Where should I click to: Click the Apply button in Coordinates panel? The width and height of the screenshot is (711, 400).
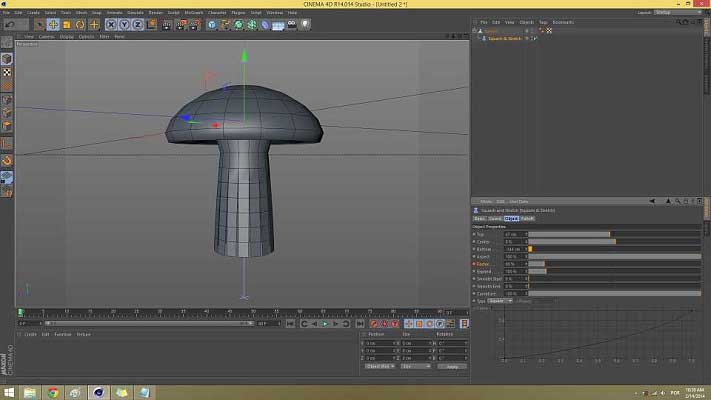click(451, 366)
